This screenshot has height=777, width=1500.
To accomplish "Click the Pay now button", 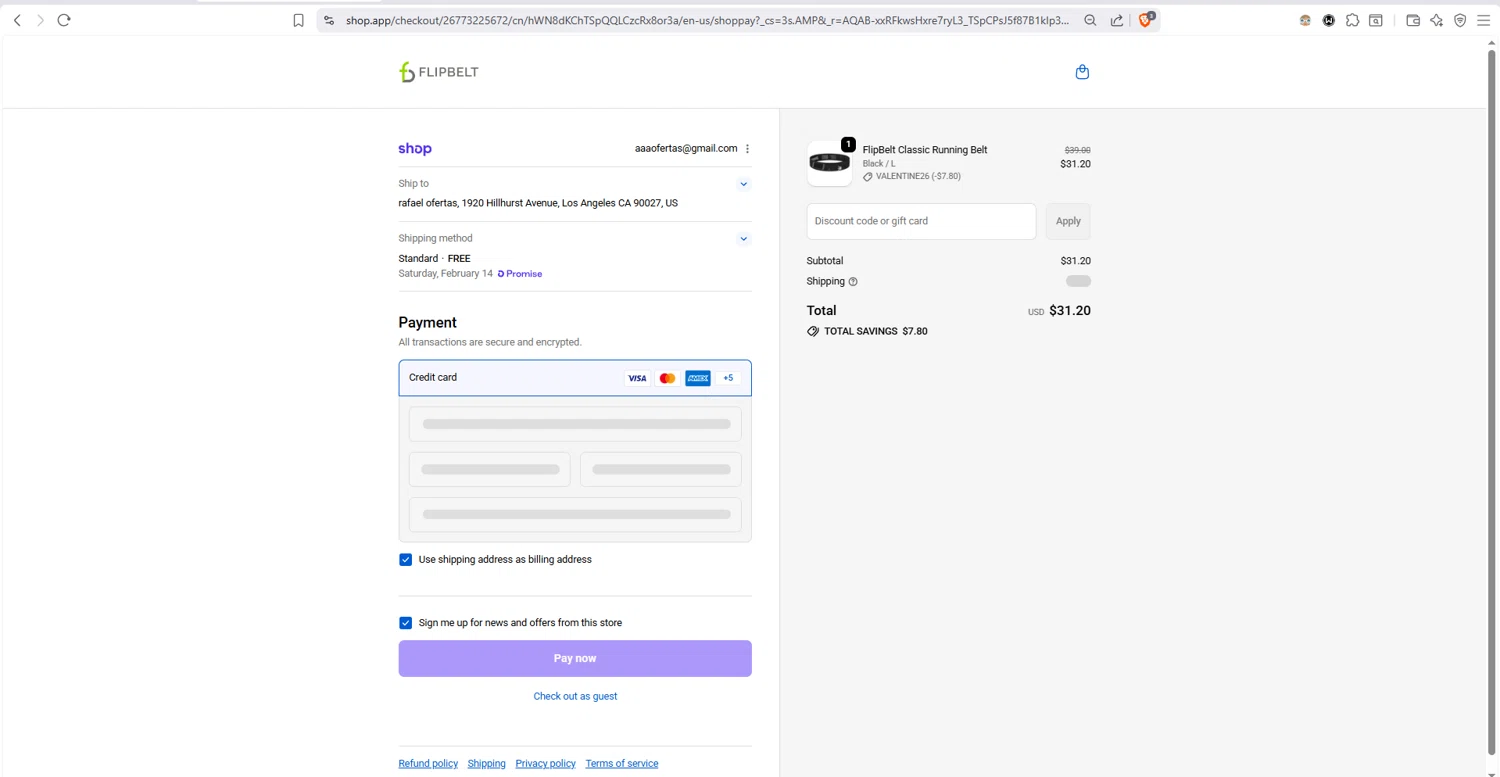I will [x=575, y=659].
